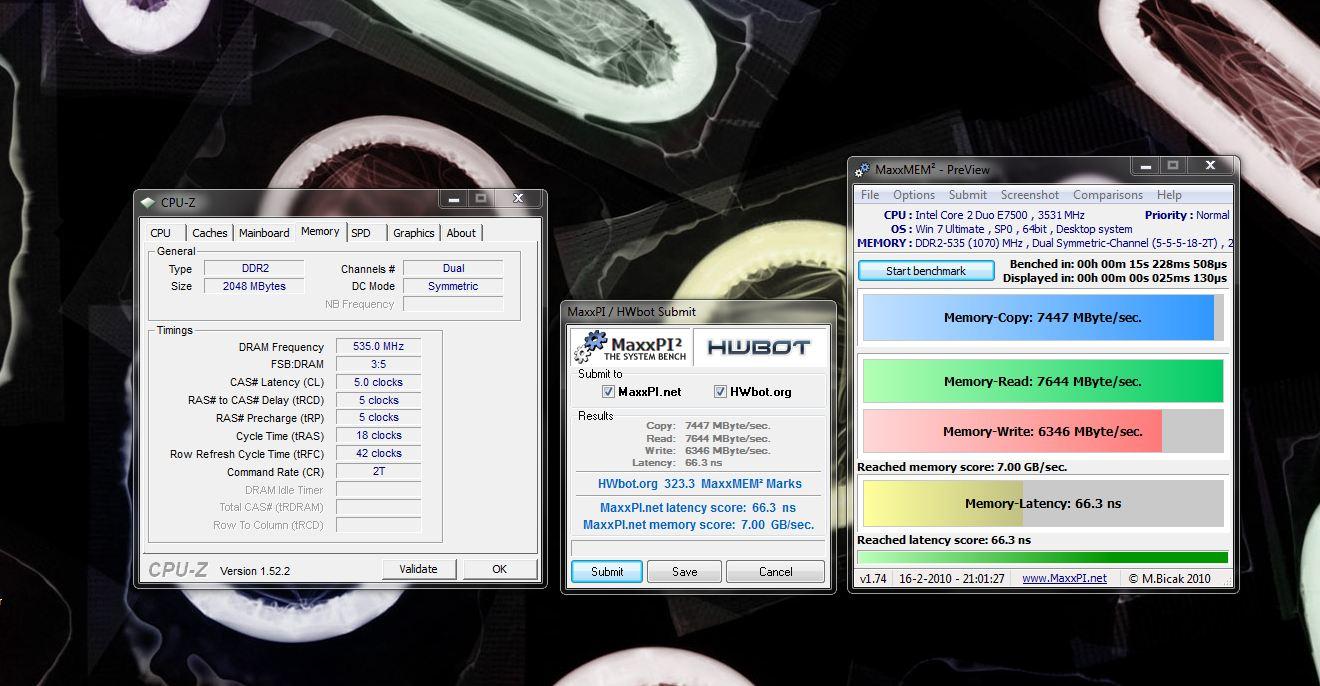
Task: Click the Reached memory score 7.00 GB/sec text
Action: pyautogui.click(x=962, y=467)
